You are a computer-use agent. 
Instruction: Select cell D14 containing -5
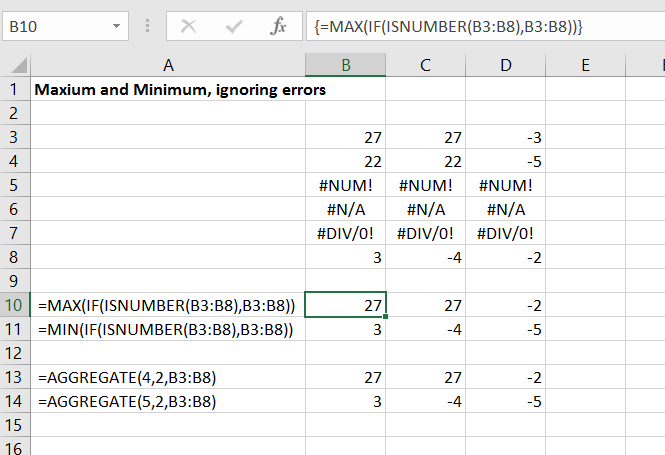tap(505, 401)
